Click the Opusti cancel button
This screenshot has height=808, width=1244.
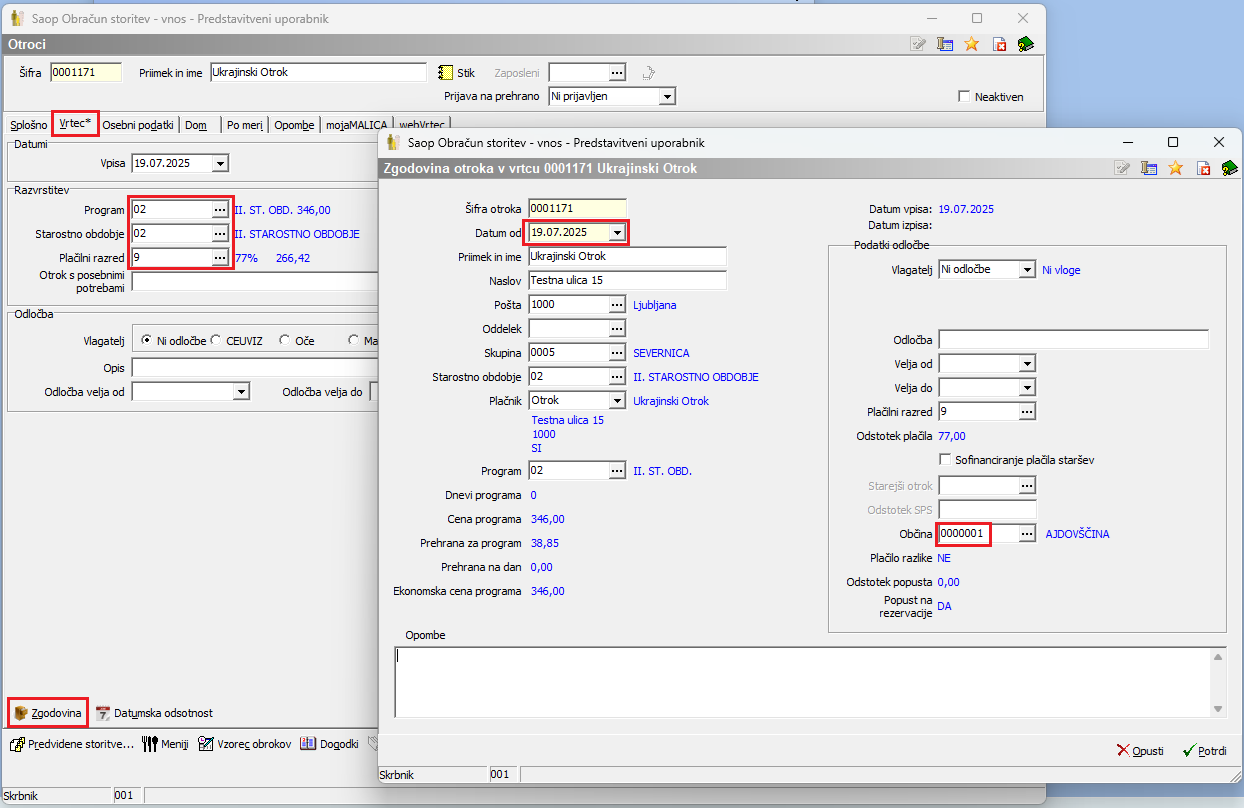[1140, 751]
